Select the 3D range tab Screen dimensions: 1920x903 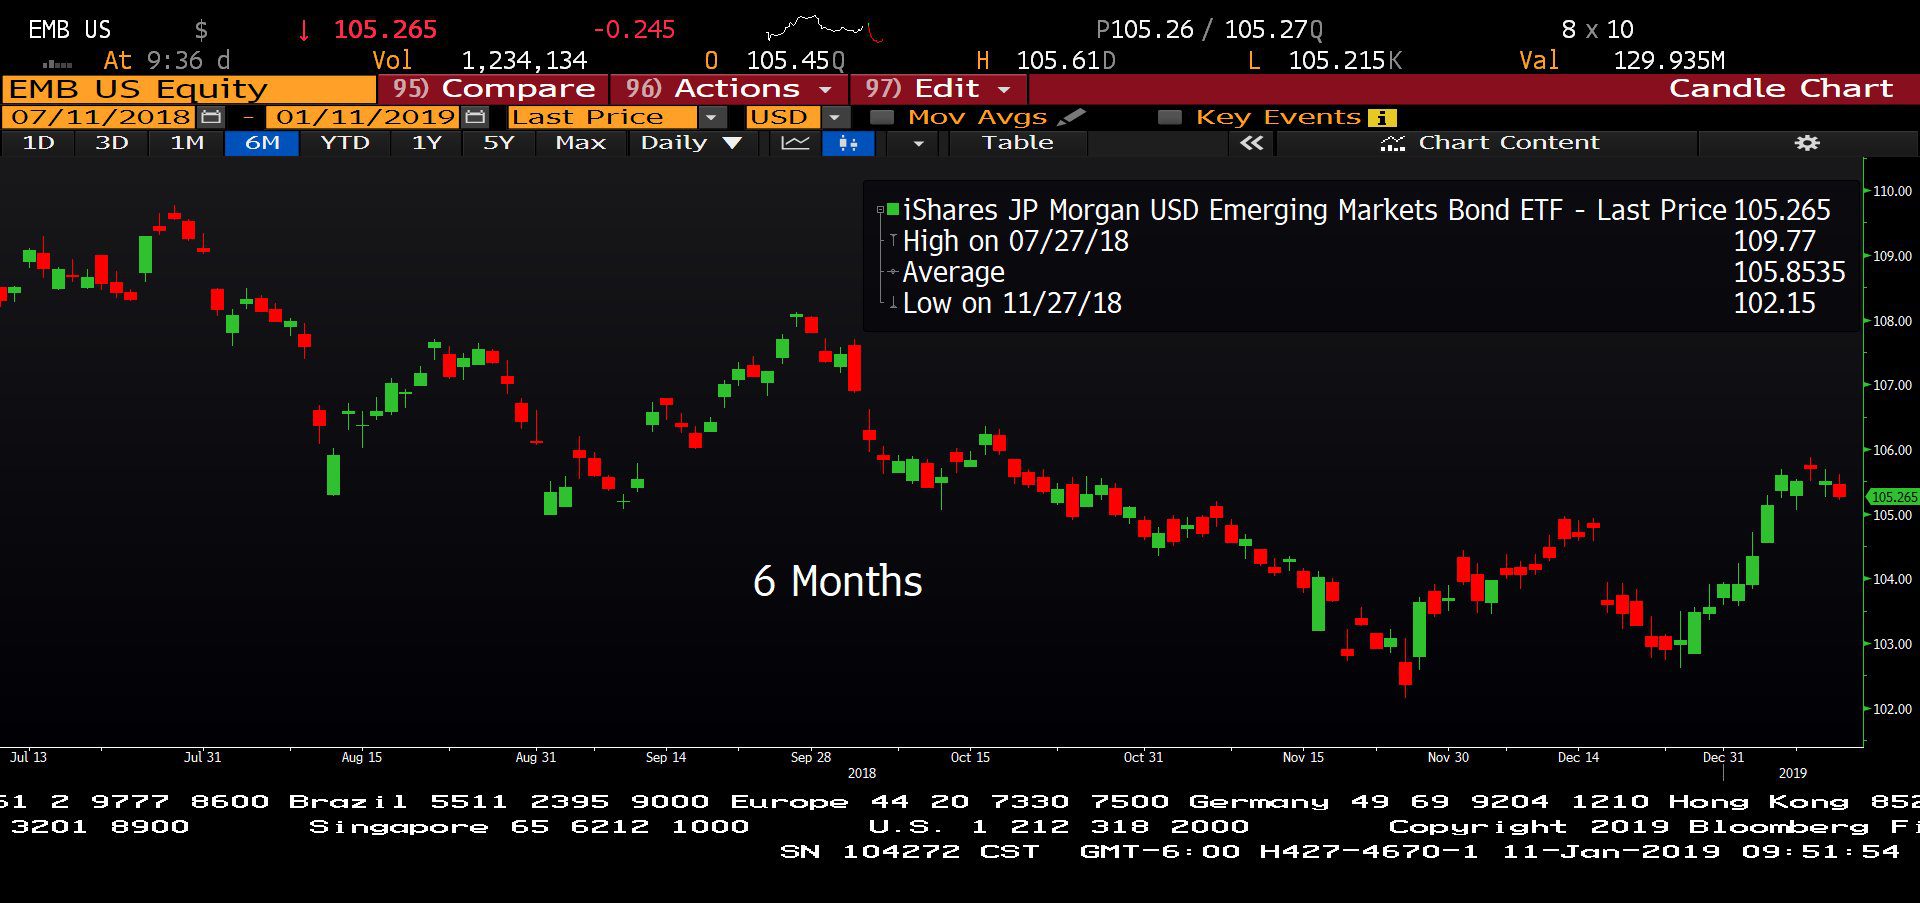[112, 143]
